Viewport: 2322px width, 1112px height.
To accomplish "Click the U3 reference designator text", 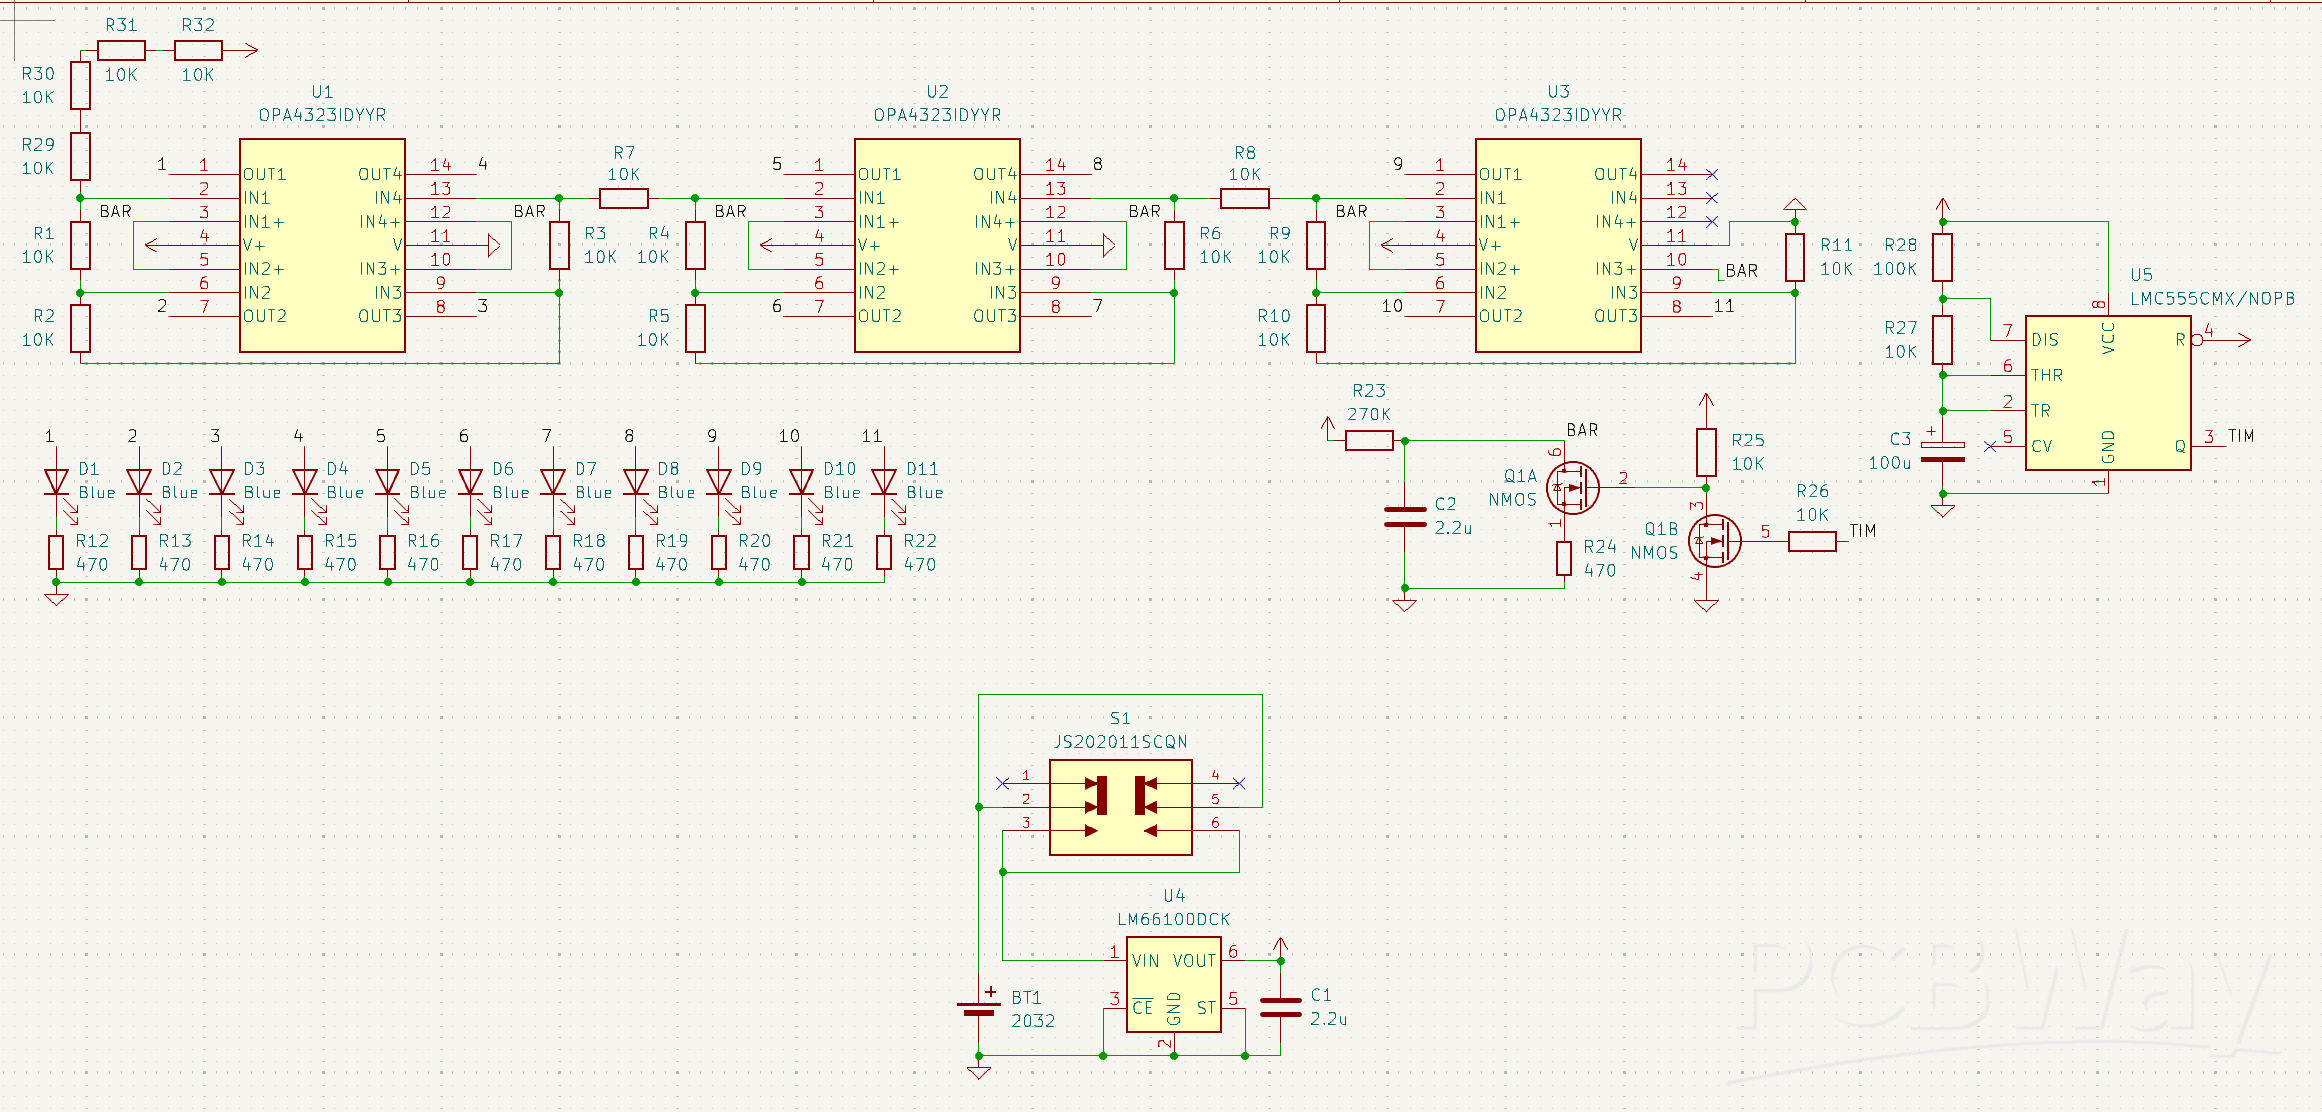I will coord(1558,91).
